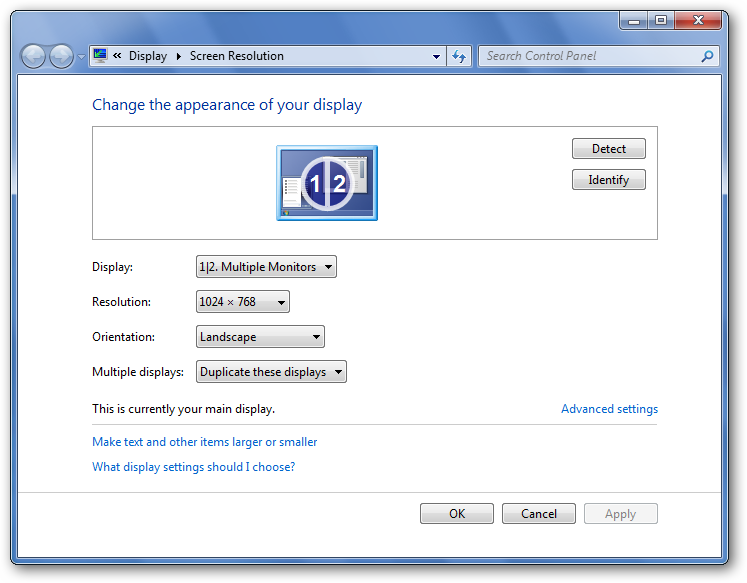Click the Identify button
Screen dimensions: 747x583
coord(608,180)
